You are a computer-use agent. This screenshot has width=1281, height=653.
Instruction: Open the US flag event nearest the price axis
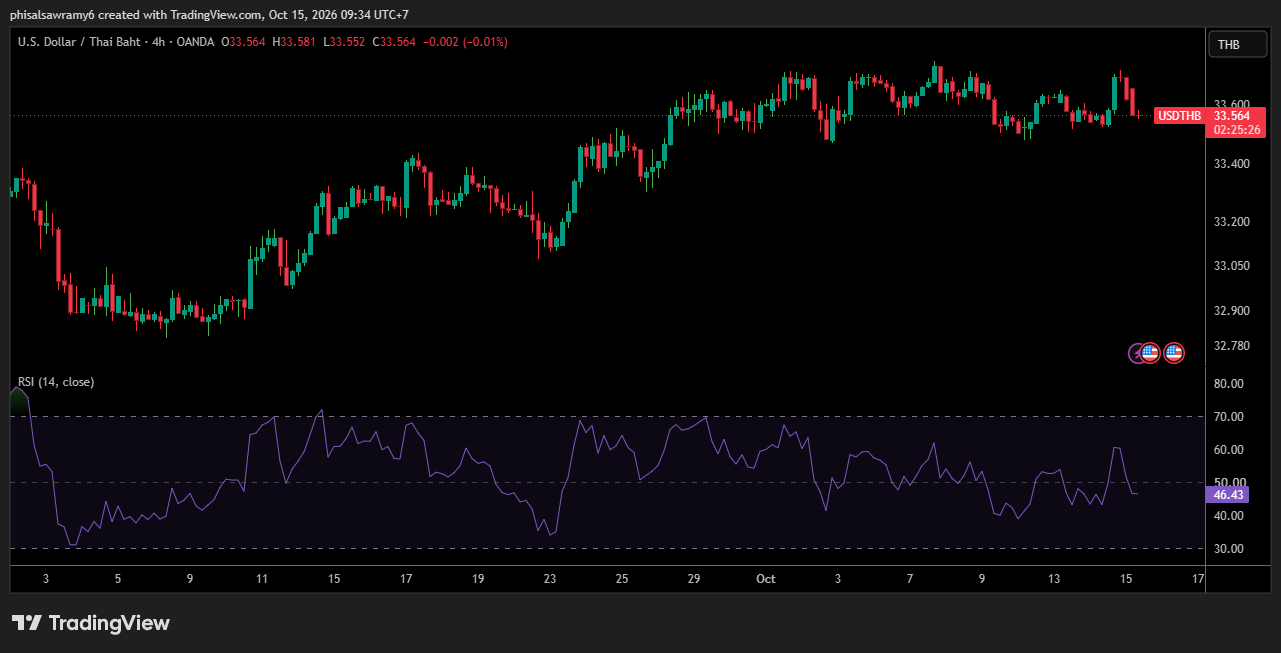pos(1174,352)
